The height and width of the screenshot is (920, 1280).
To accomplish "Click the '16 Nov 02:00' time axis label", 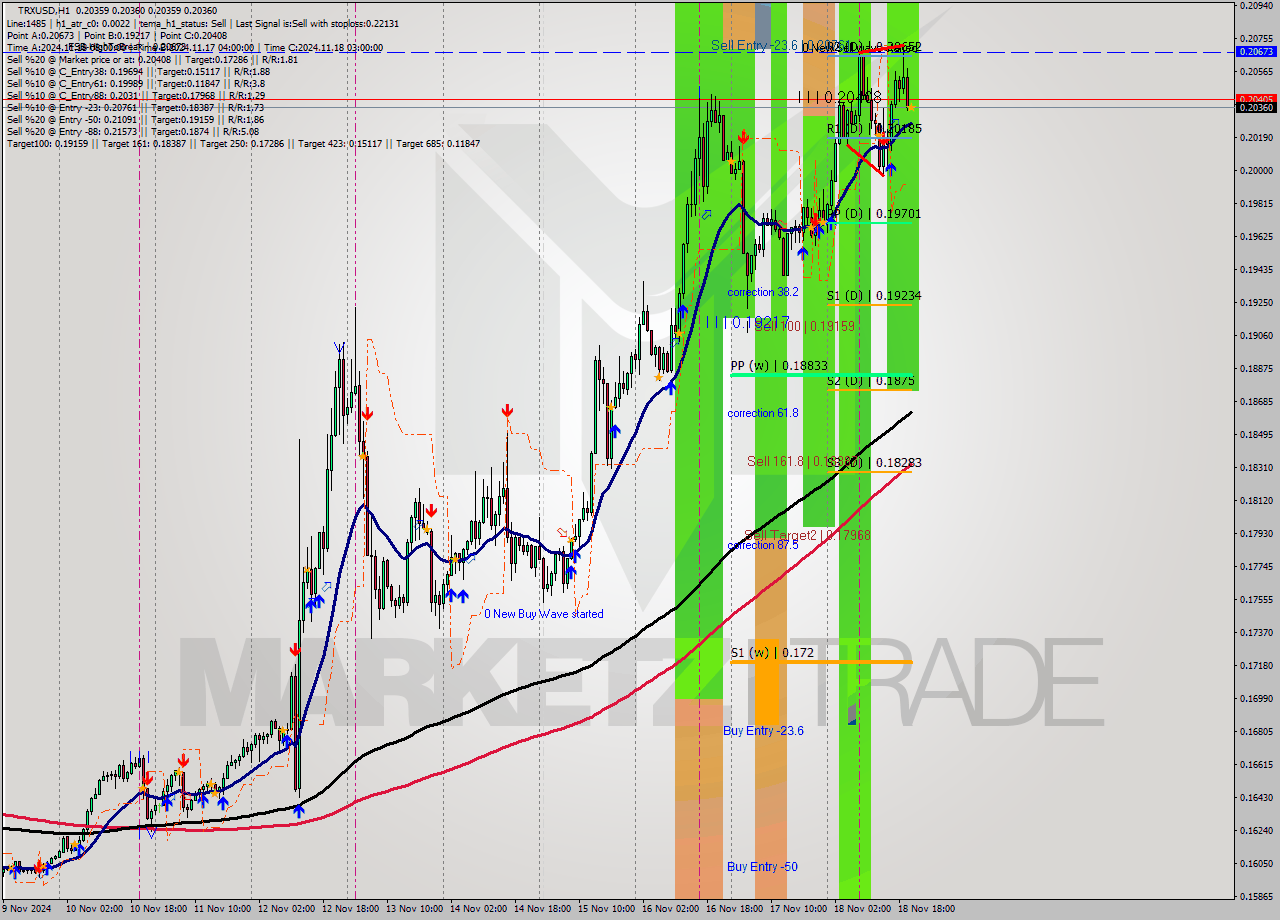I will 670,909.
